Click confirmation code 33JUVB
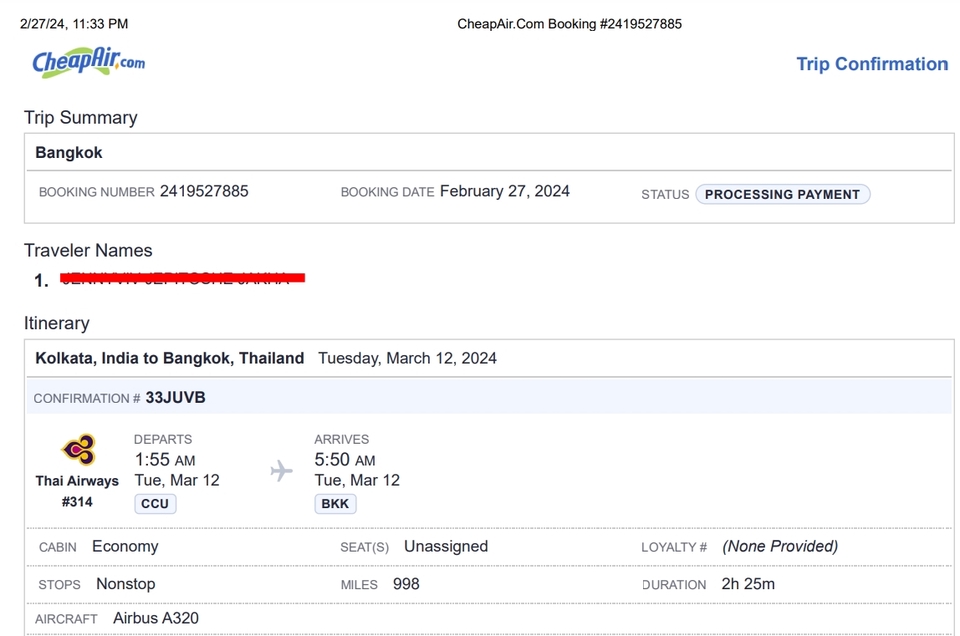This screenshot has height=636, width=960. pos(175,397)
